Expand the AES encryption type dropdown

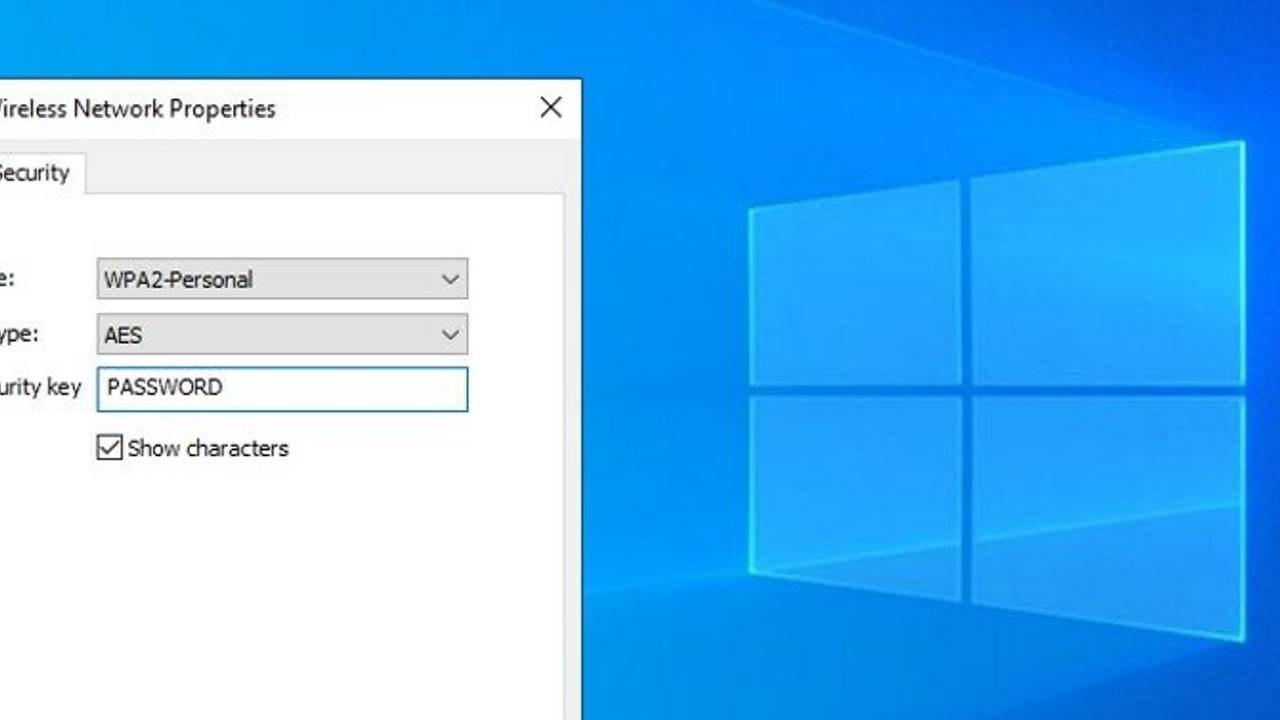tap(282, 334)
